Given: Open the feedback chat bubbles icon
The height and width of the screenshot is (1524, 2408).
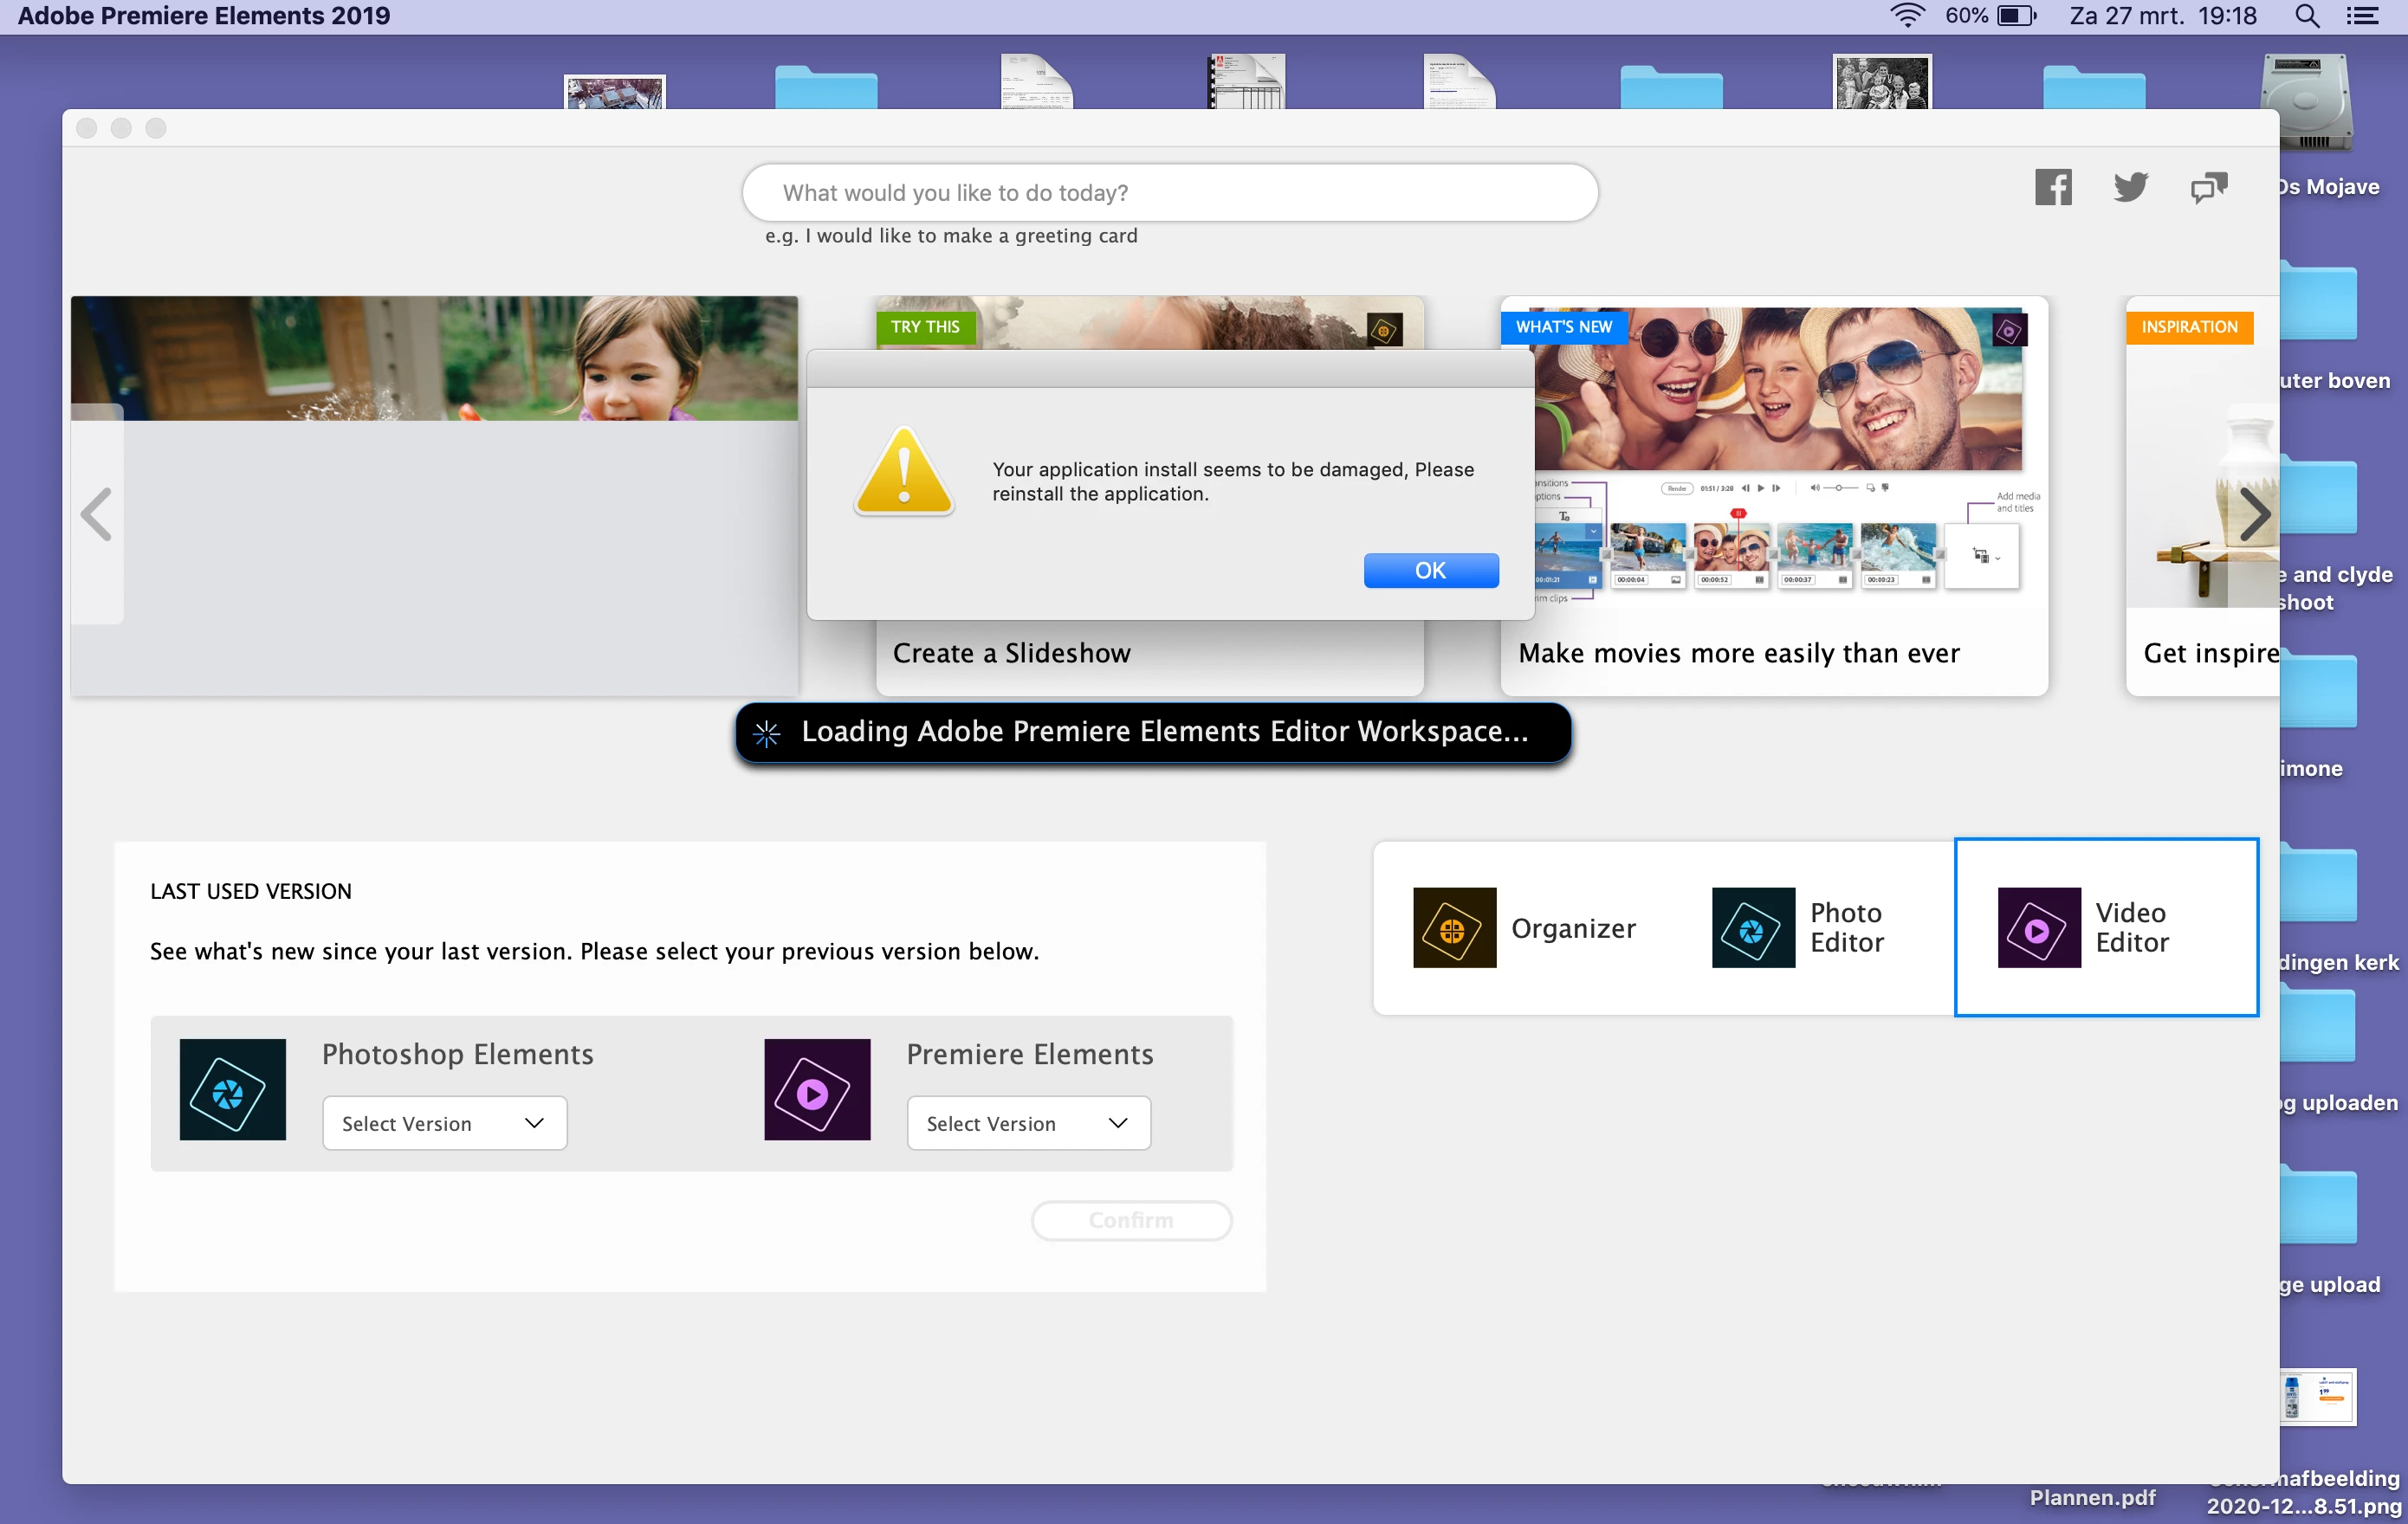Looking at the screenshot, I should [2208, 188].
